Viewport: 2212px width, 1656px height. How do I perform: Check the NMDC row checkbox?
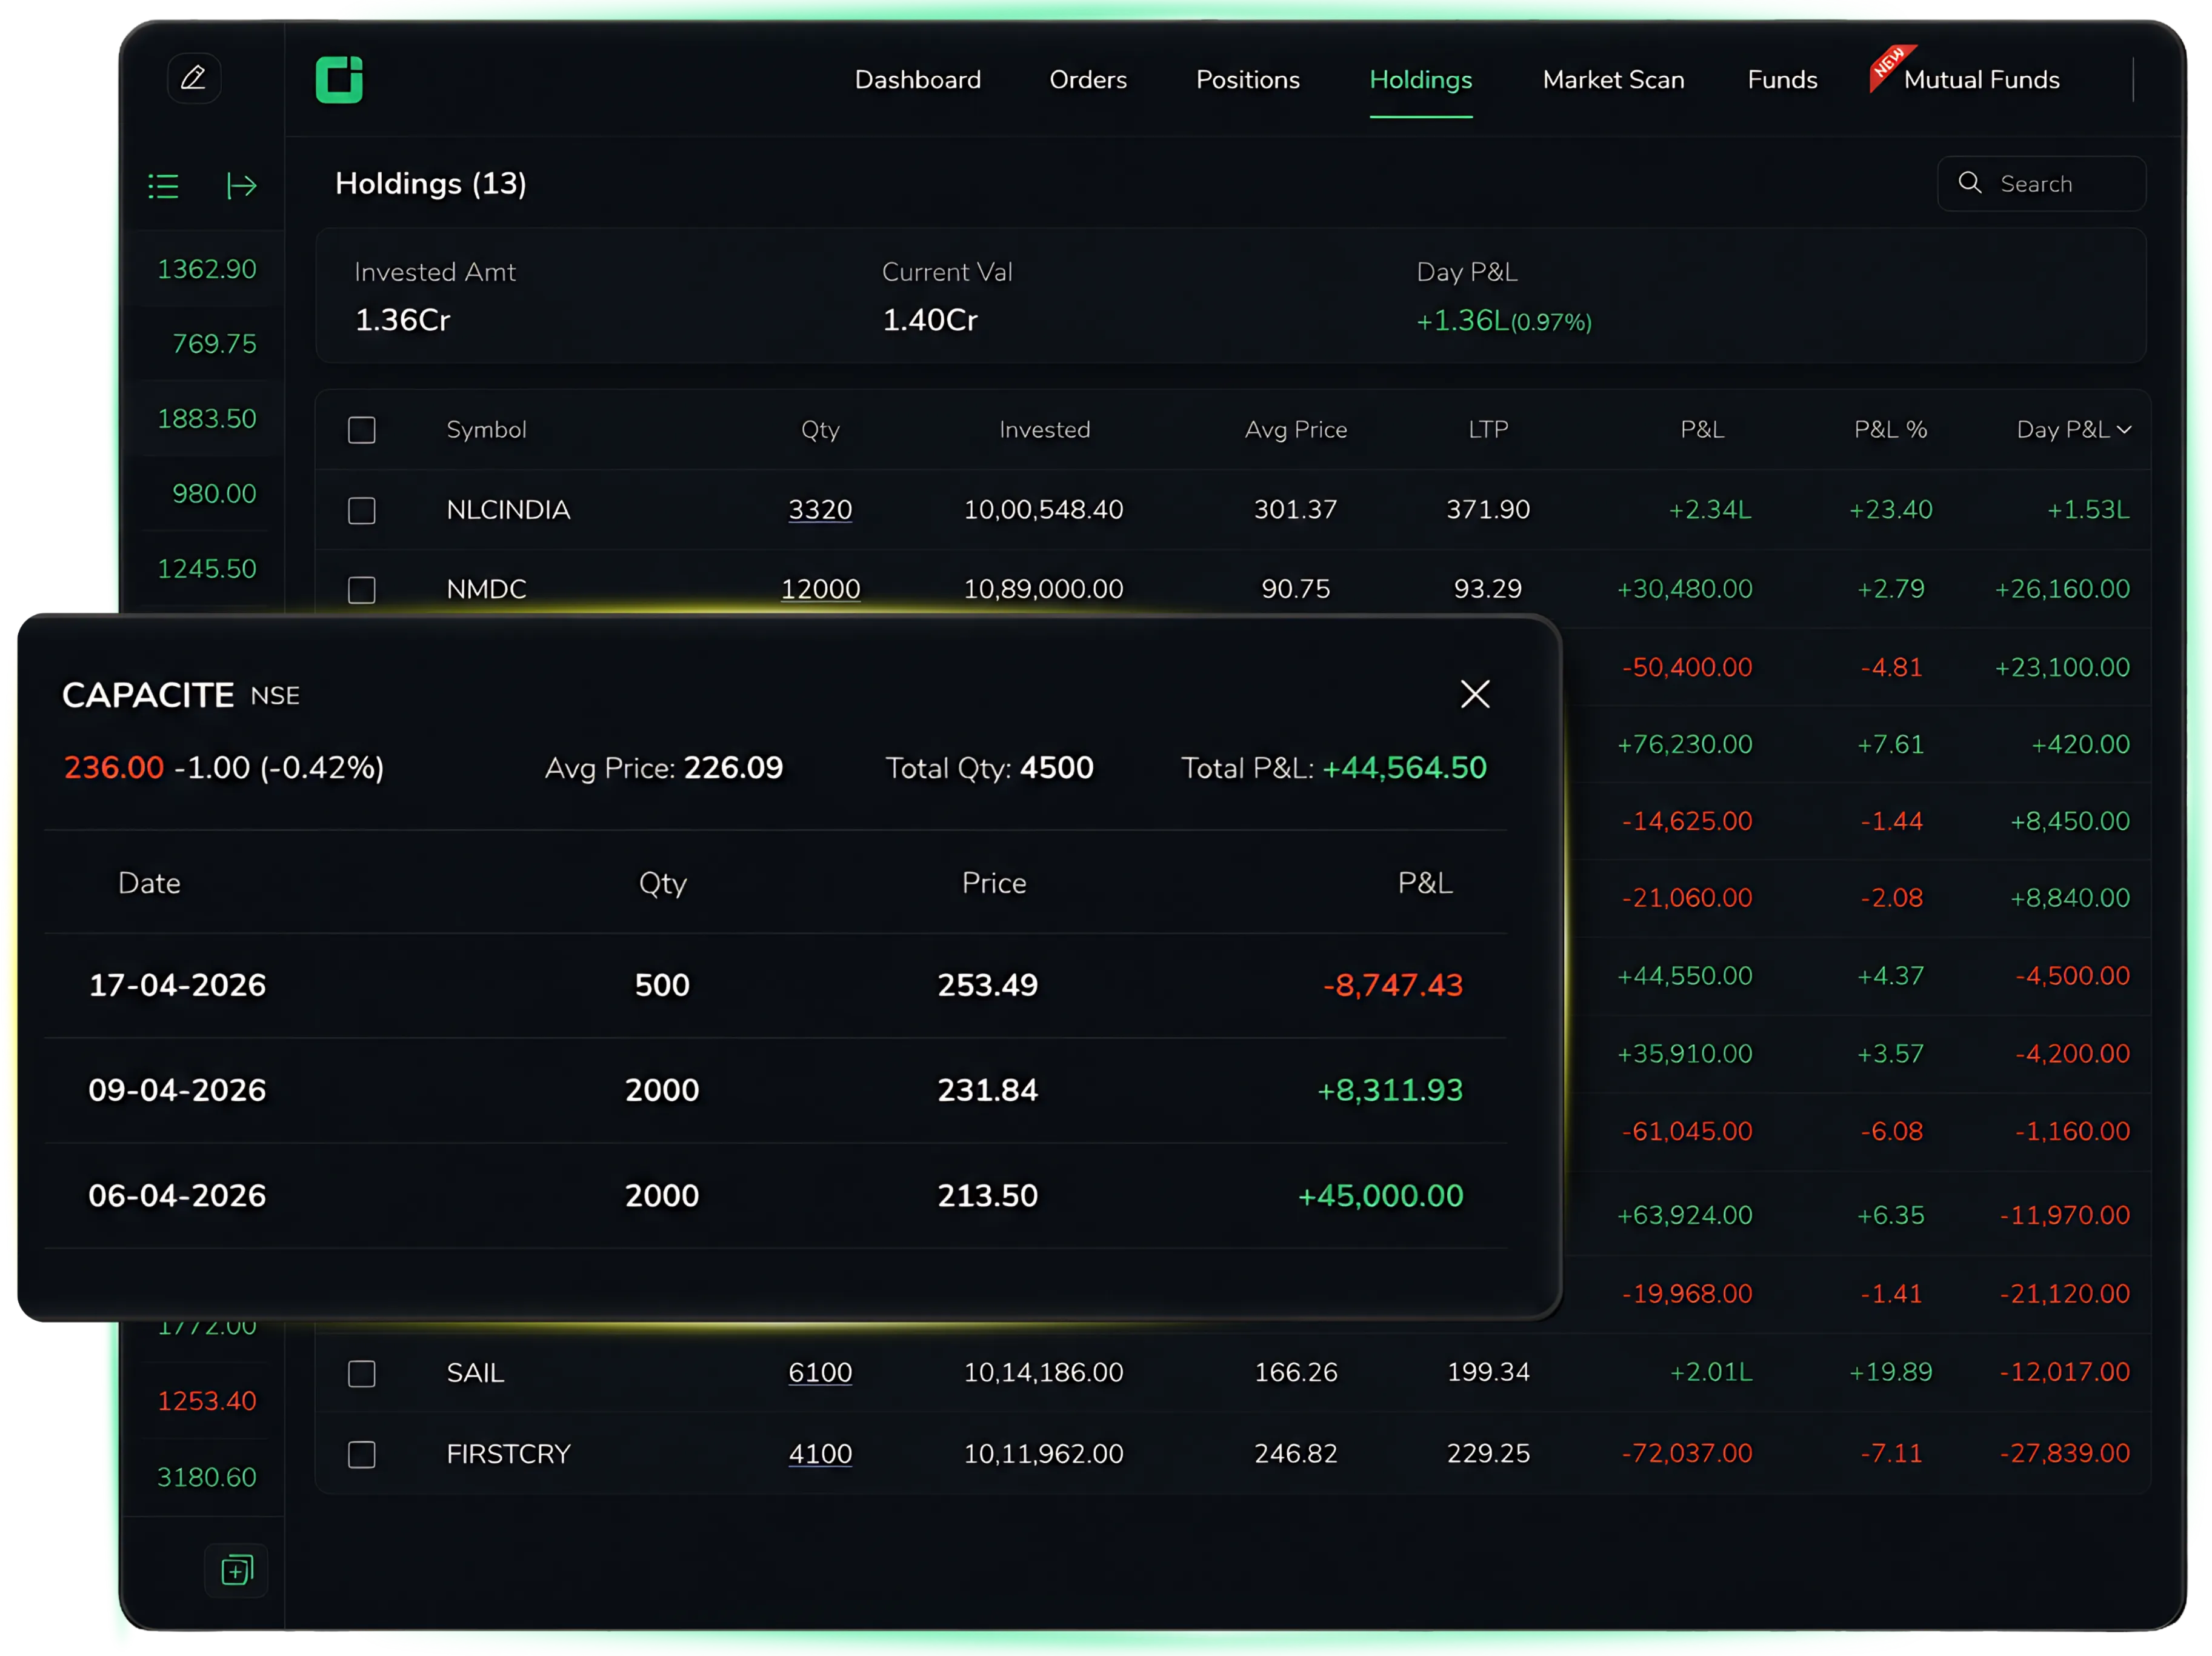[361, 590]
